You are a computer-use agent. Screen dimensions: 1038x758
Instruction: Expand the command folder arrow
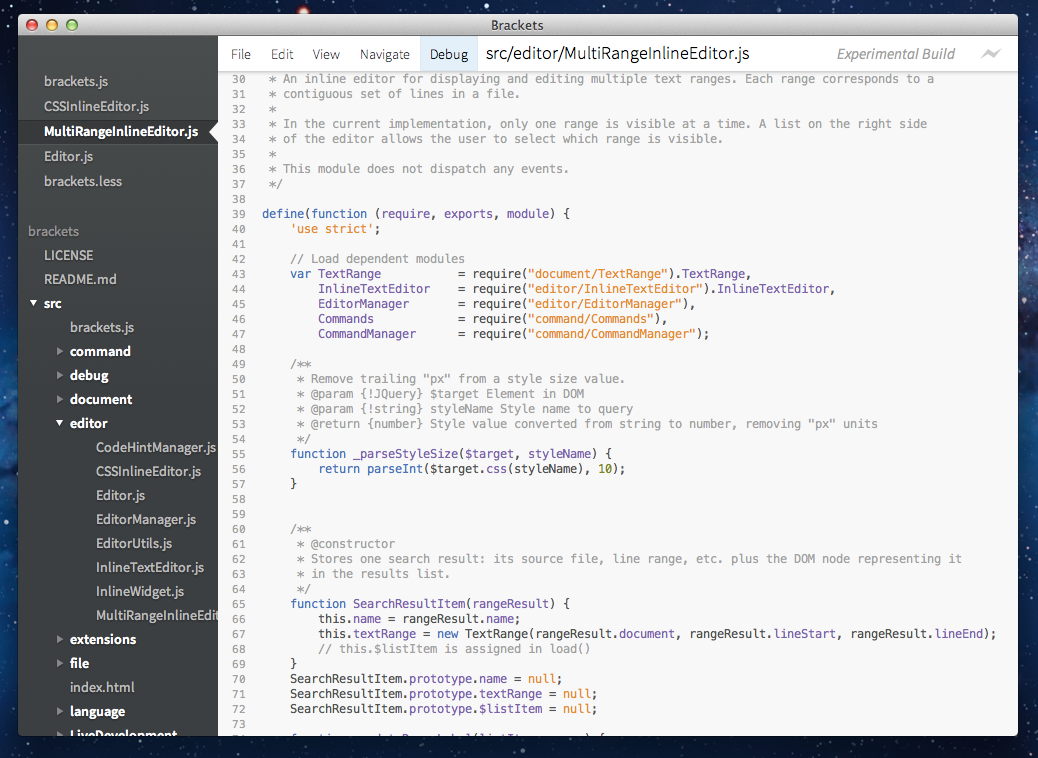click(x=60, y=351)
